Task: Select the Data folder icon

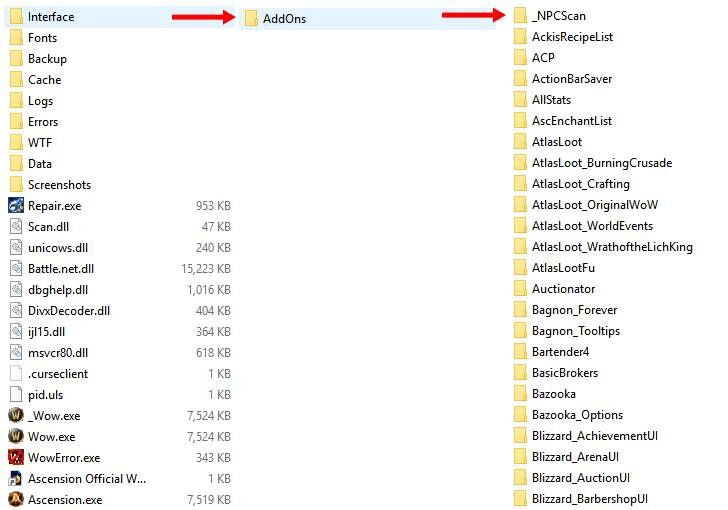Action: pos(16,163)
